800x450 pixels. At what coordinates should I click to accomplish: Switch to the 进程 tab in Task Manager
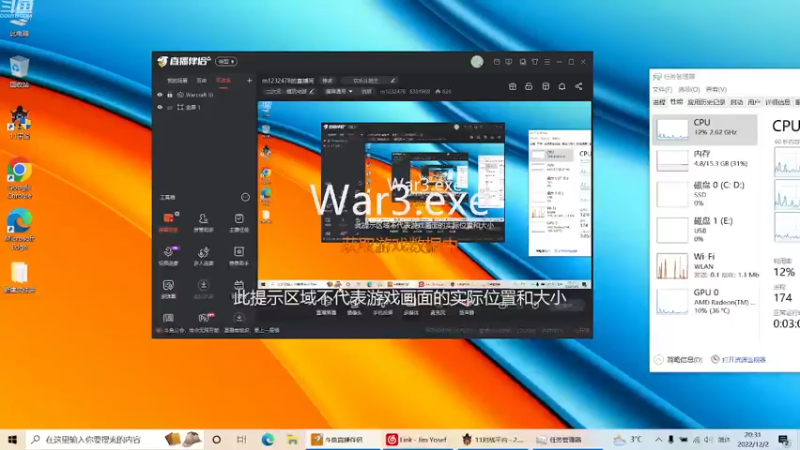659,102
